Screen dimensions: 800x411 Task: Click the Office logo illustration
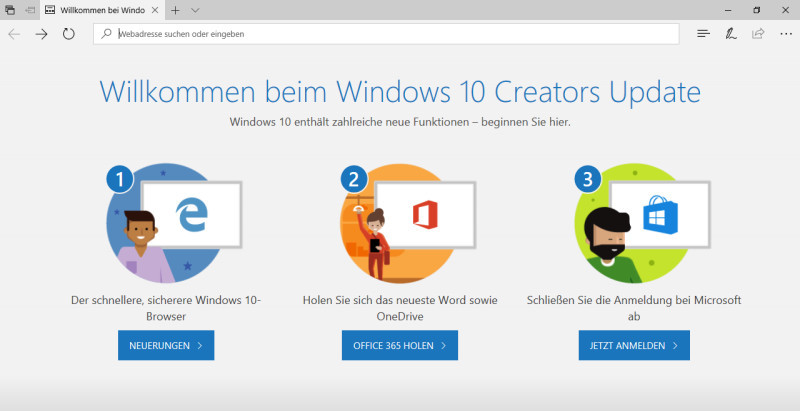click(425, 214)
